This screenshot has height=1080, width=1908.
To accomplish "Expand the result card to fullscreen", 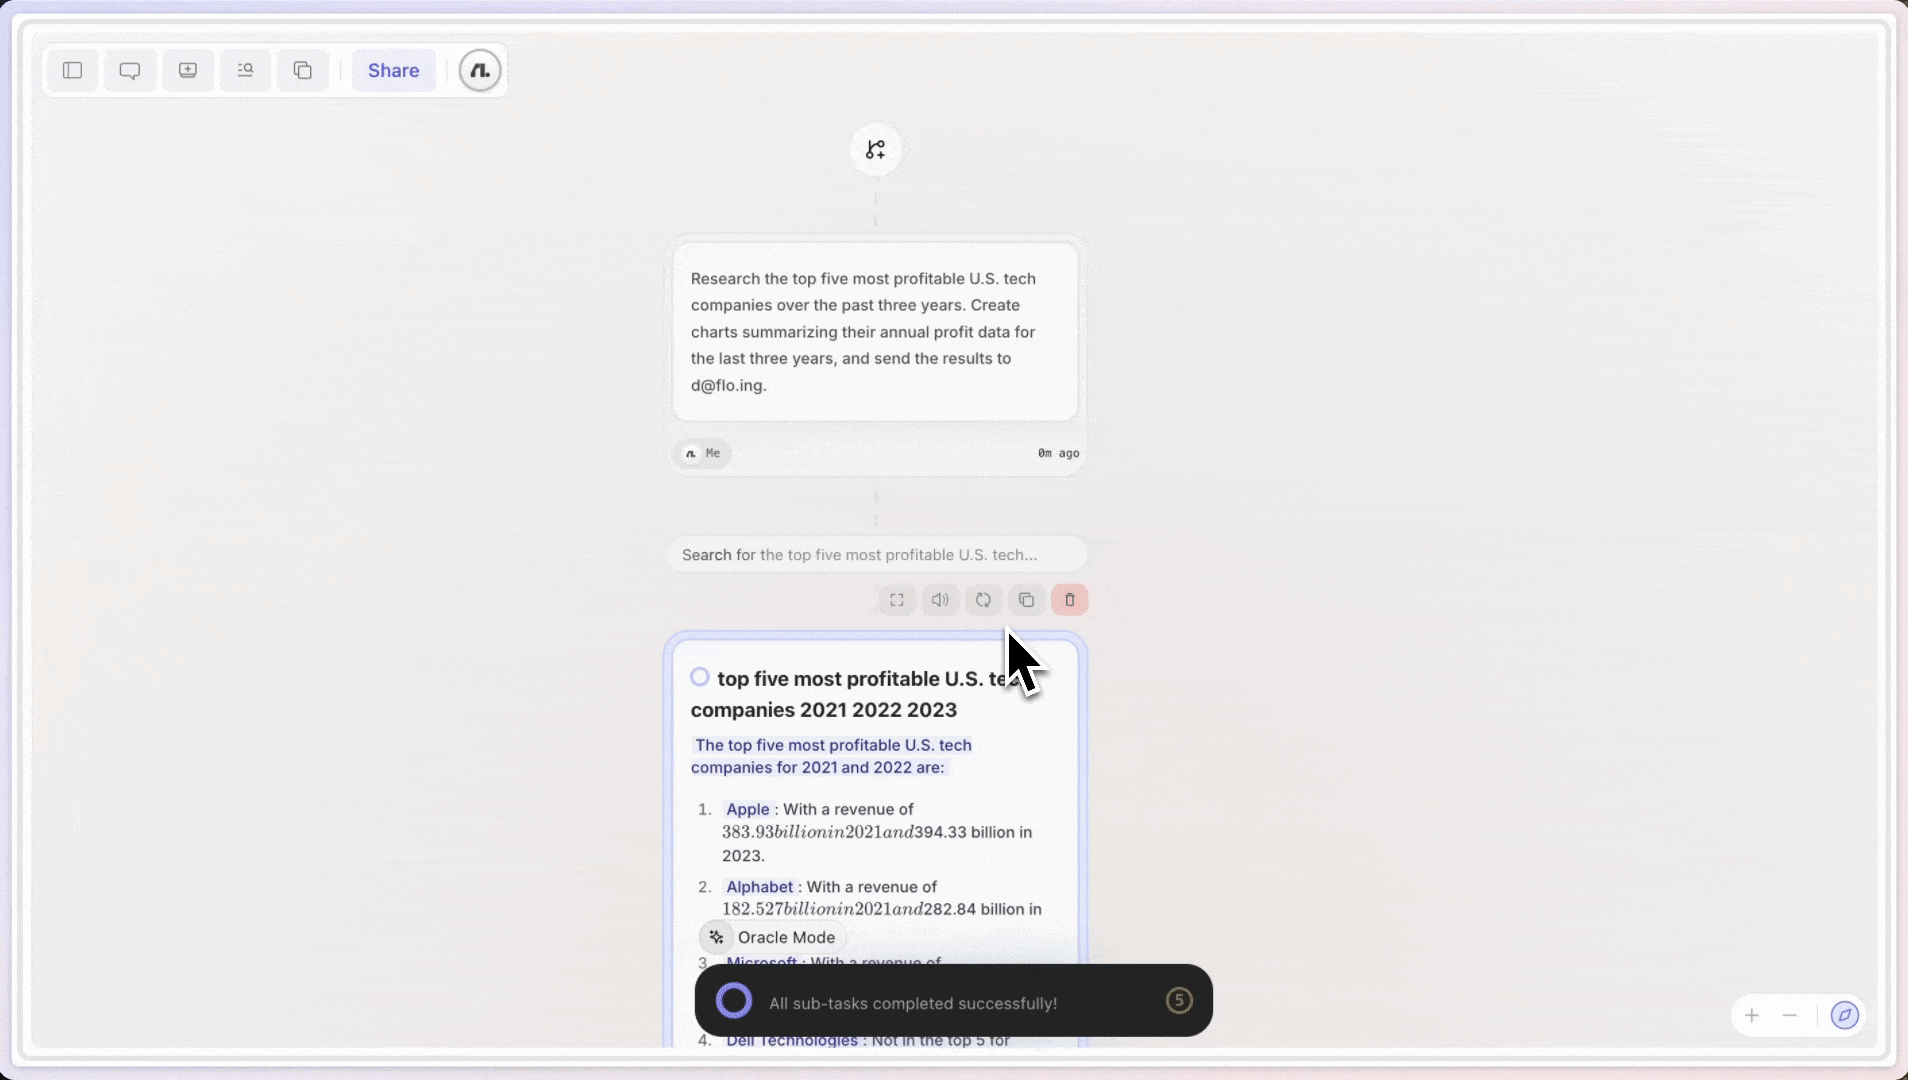I will click(897, 600).
